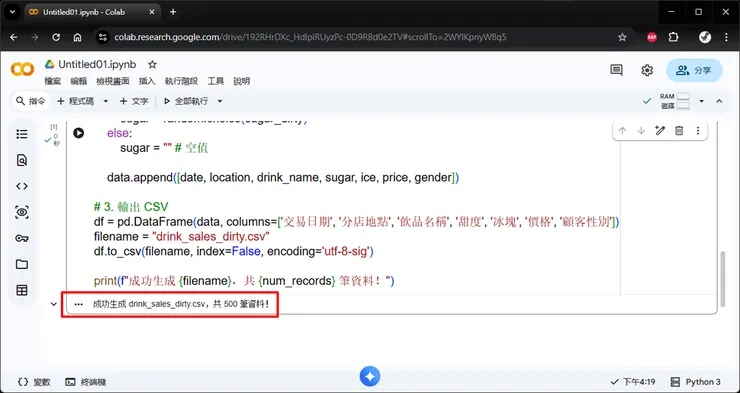Screen dimensions: 740x393
Task: Delete the cell with trash icon
Action: (x=679, y=131)
